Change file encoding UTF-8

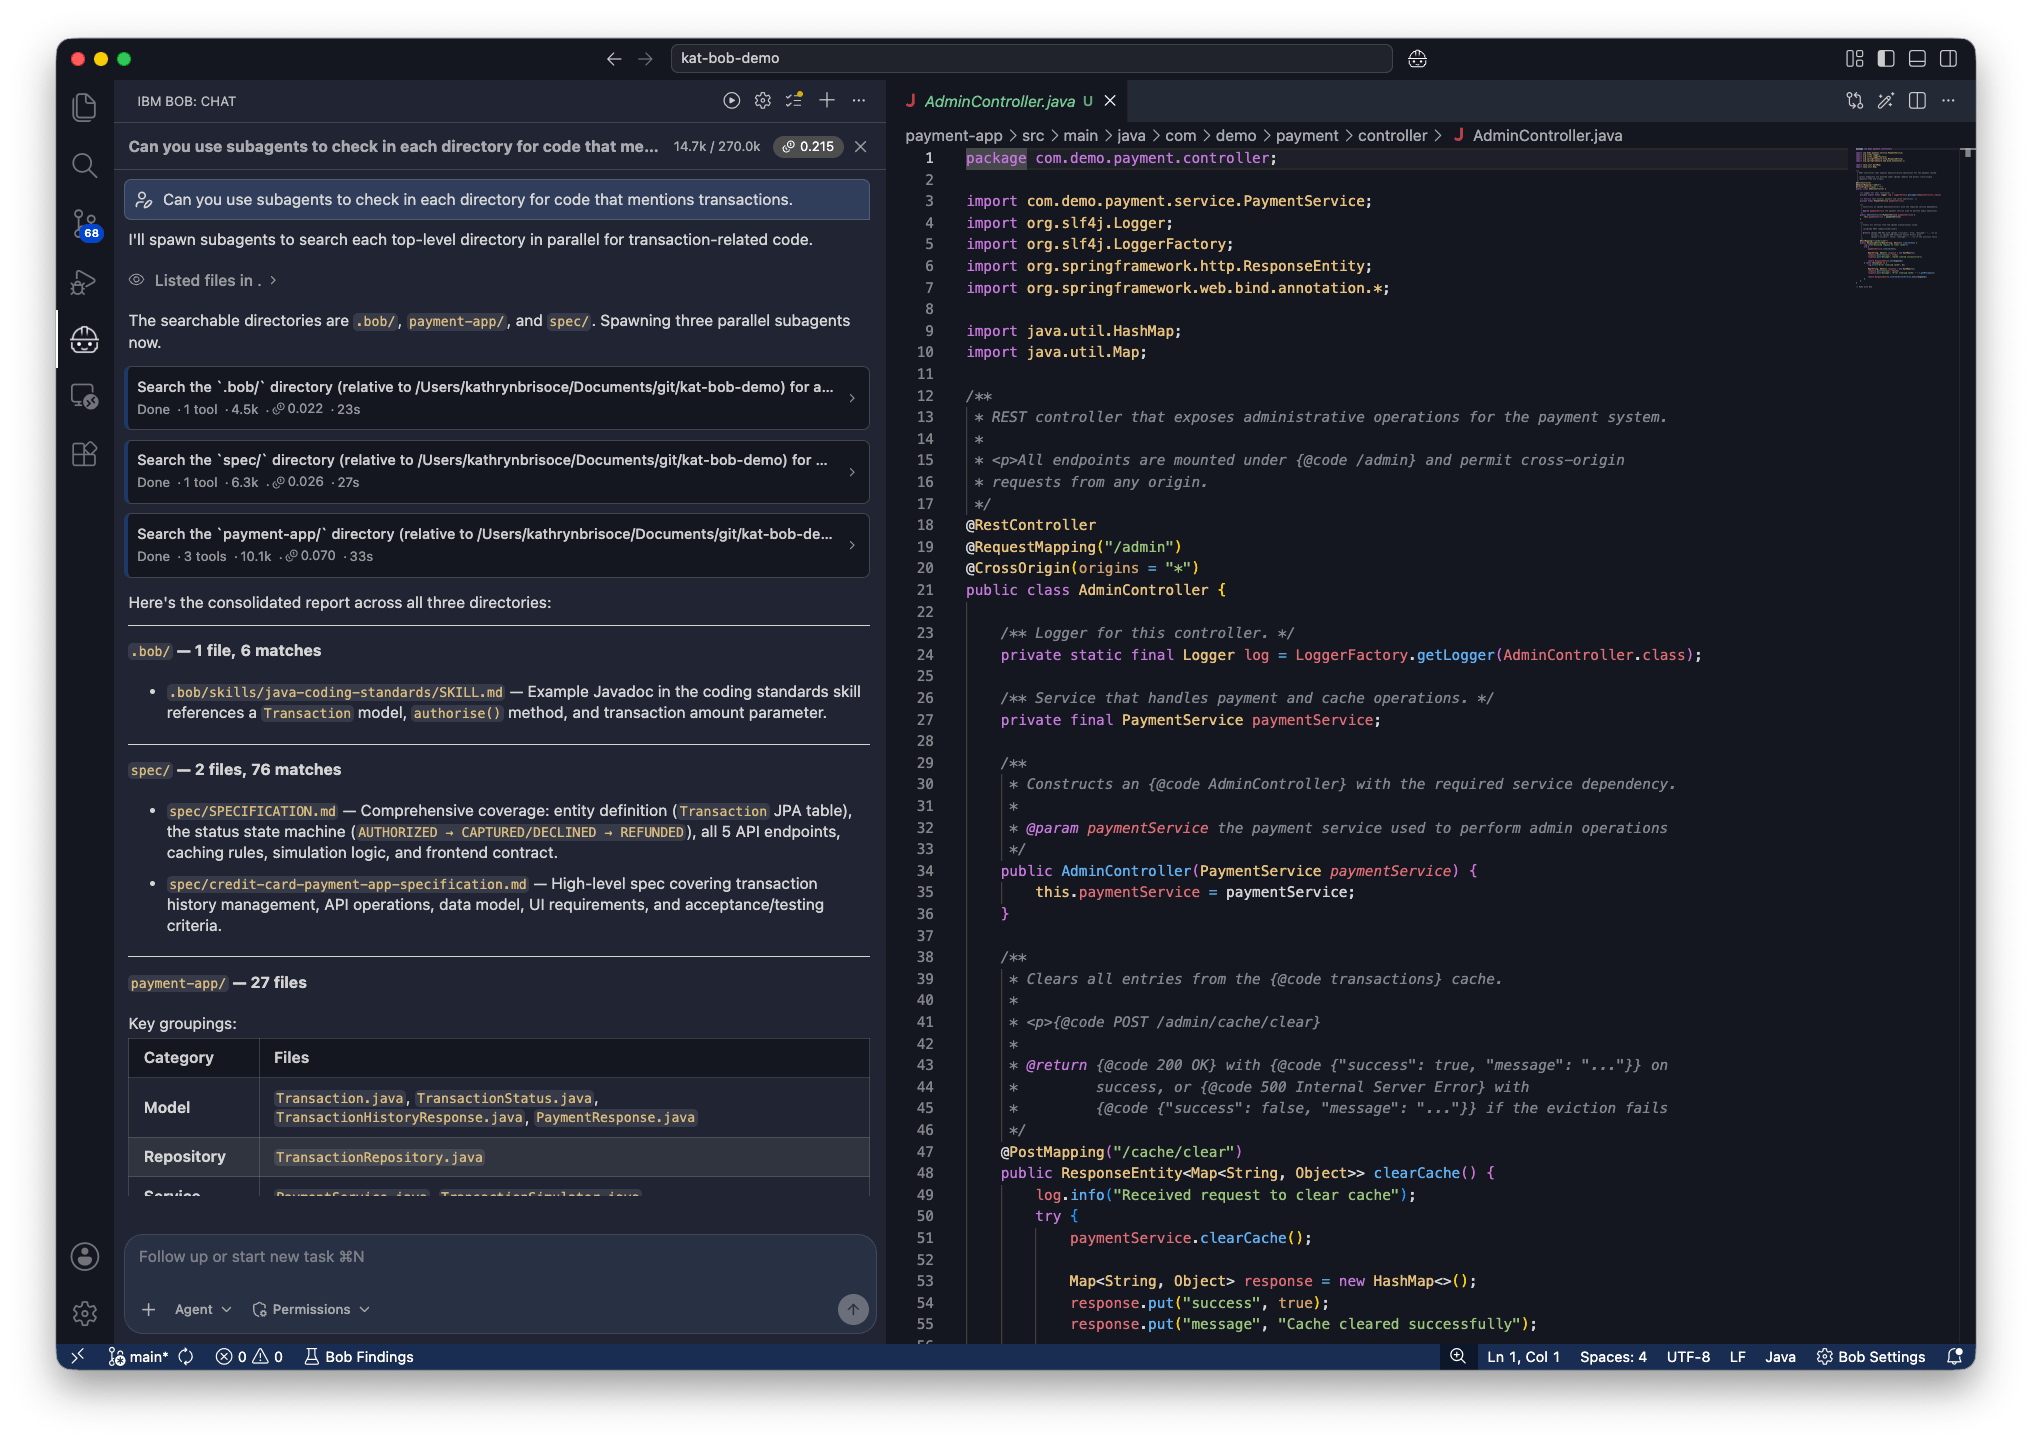[x=1688, y=1356]
